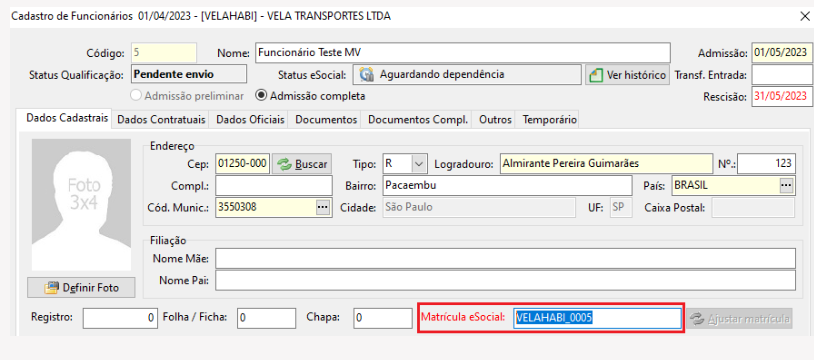The width and height of the screenshot is (814, 360).
Task: Close the Cadastro de Funcionários window
Action: point(805,16)
